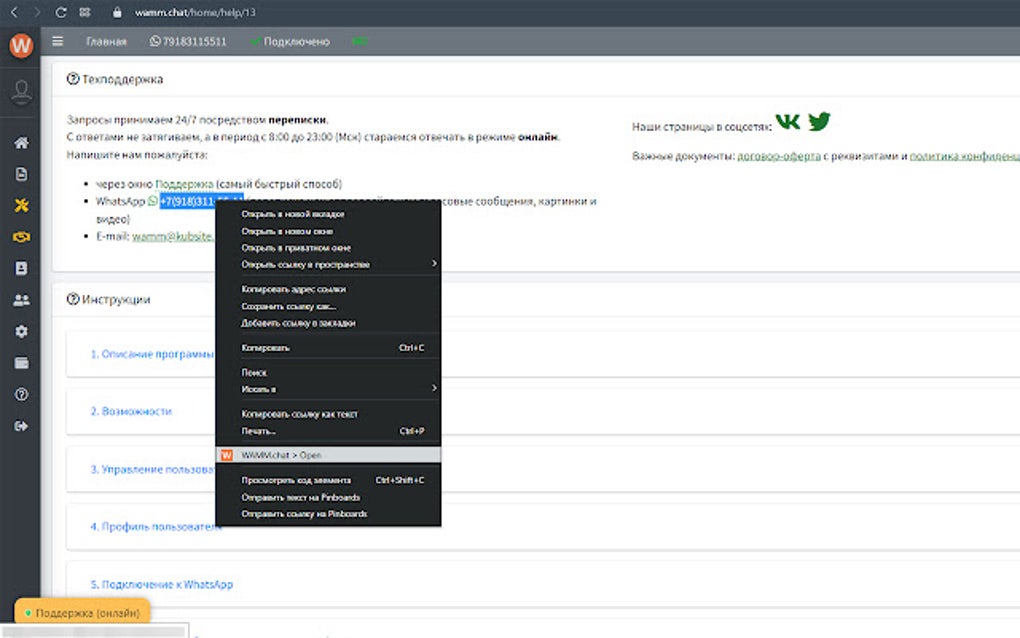Open instruction 1. Описание программы

pyautogui.click(x=152, y=354)
